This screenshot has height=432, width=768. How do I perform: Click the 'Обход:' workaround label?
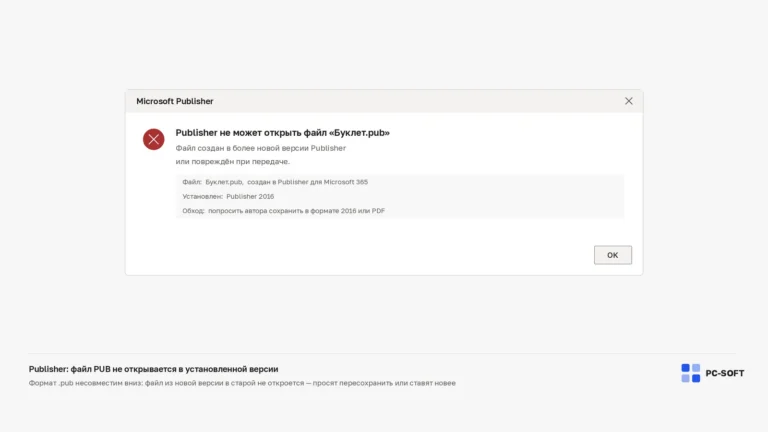click(x=193, y=211)
